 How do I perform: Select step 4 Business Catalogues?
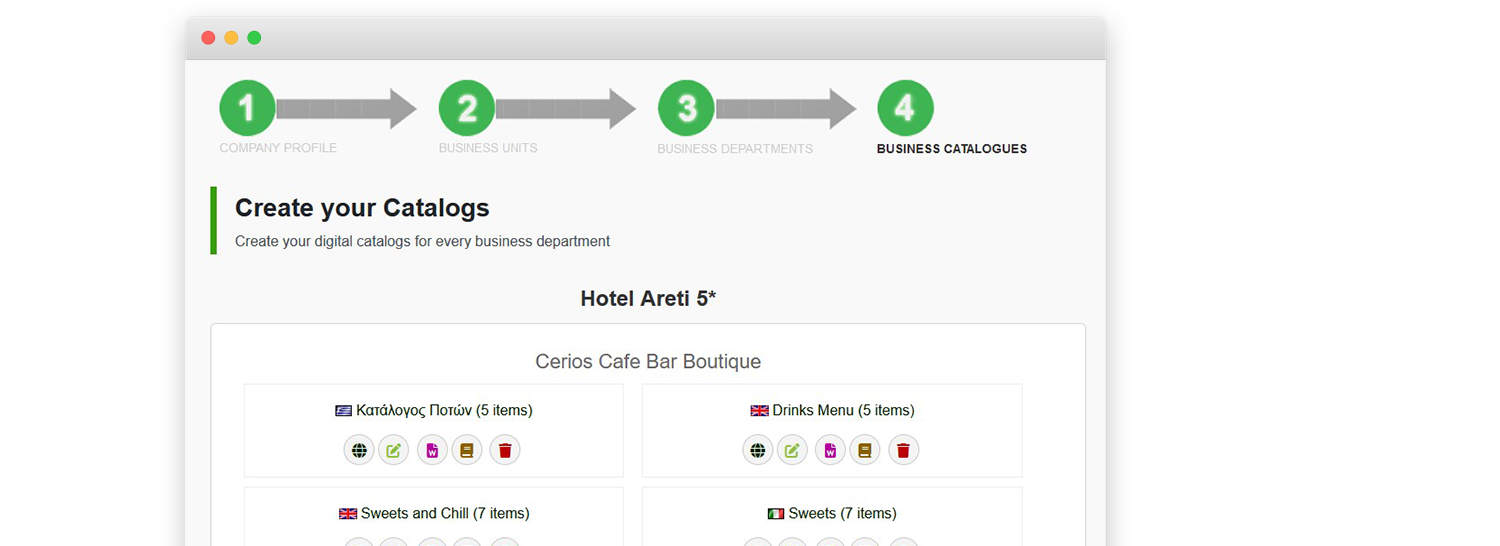[x=905, y=108]
